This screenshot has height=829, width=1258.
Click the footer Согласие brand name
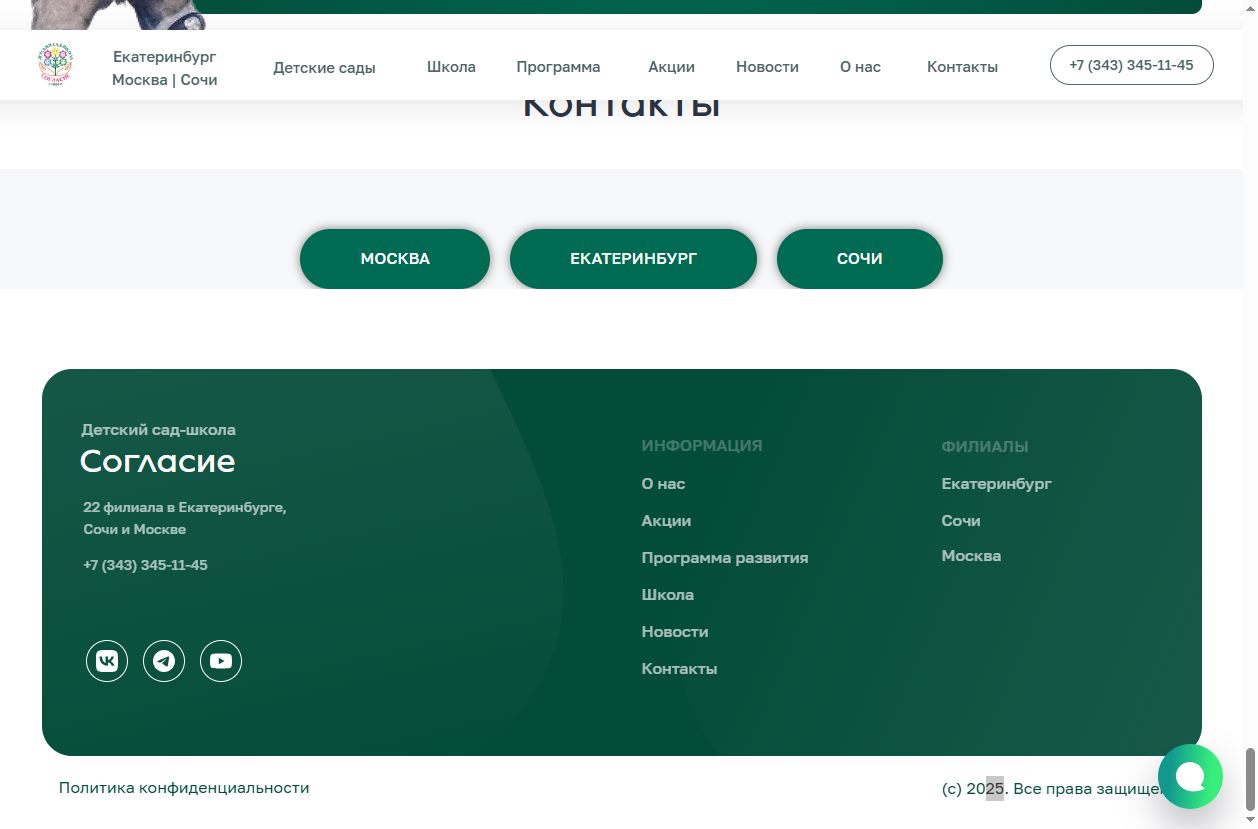click(158, 461)
